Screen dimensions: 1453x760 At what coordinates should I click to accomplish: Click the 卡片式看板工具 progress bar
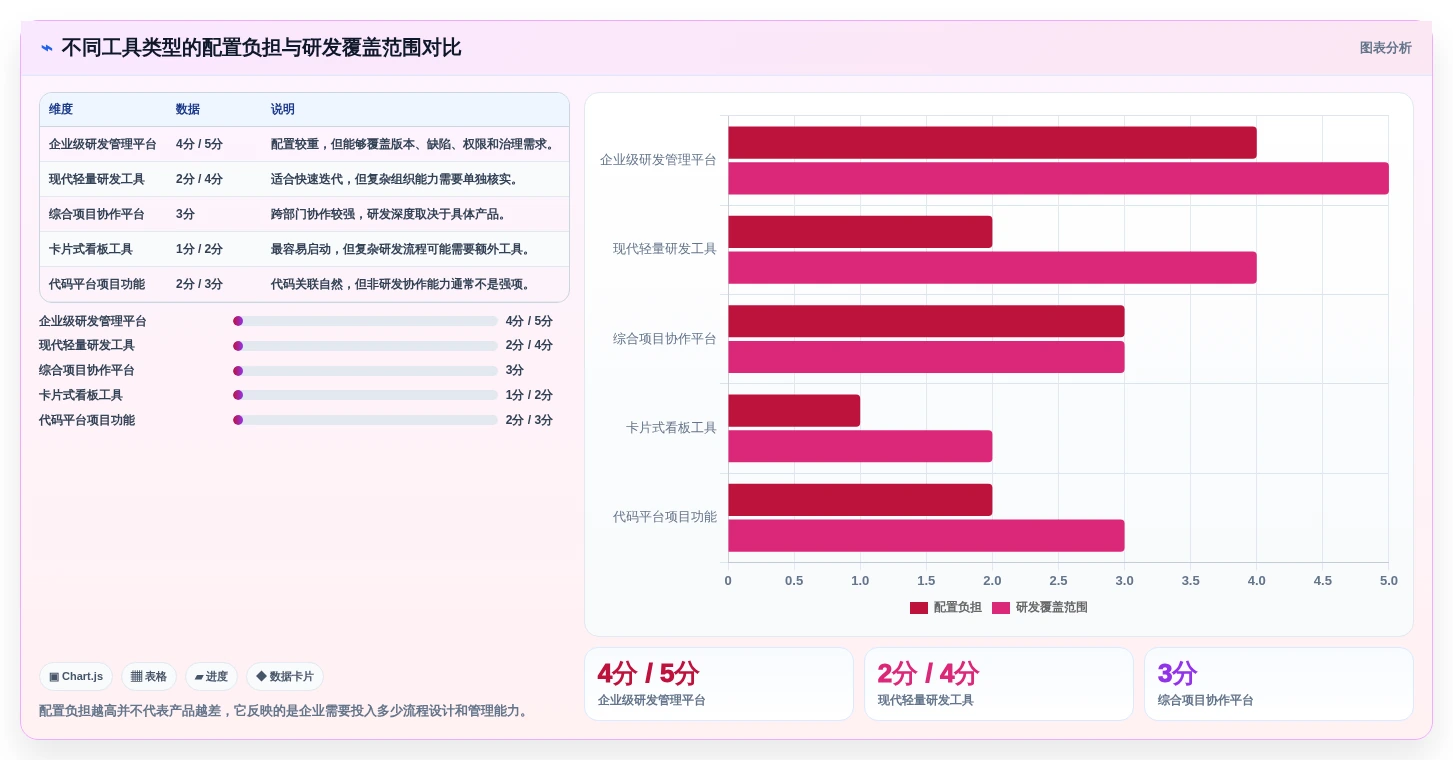click(x=365, y=395)
